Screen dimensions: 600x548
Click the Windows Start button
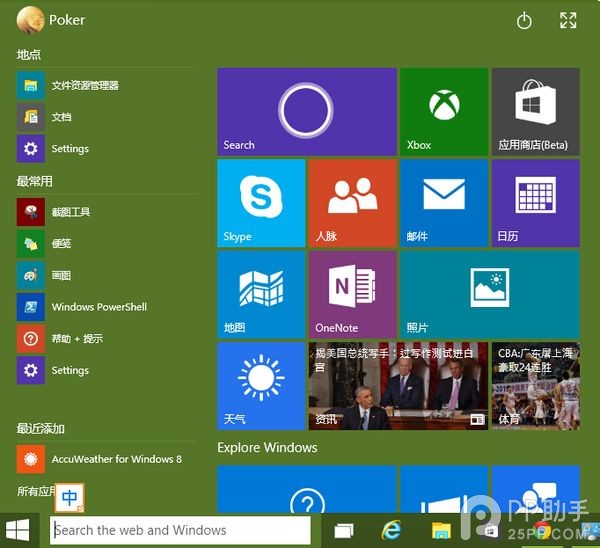coord(17,530)
